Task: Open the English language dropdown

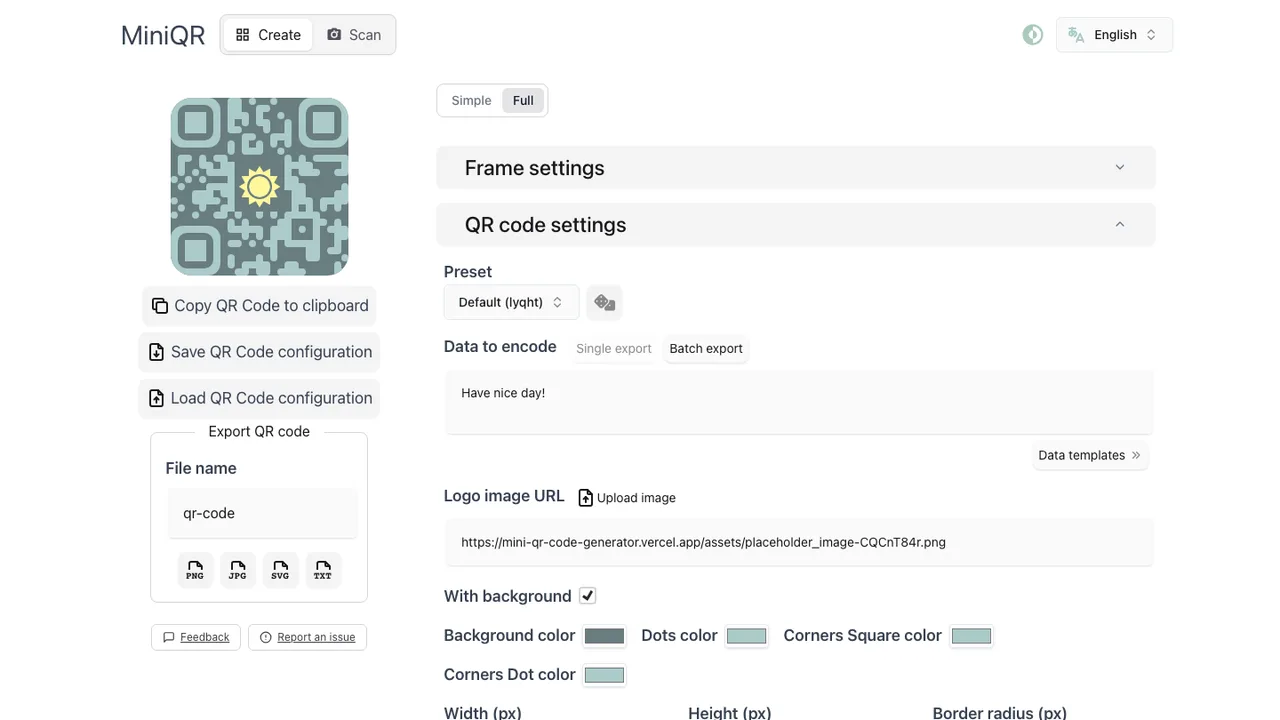Action: pyautogui.click(x=1114, y=35)
